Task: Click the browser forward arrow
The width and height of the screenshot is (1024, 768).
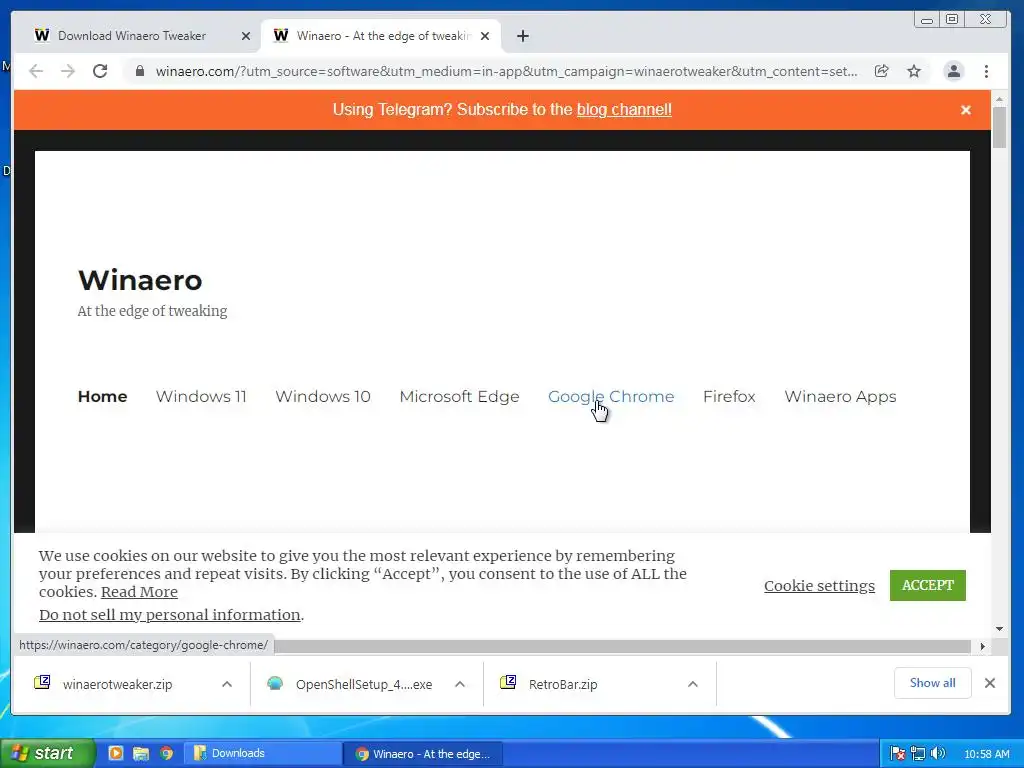Action: click(68, 71)
